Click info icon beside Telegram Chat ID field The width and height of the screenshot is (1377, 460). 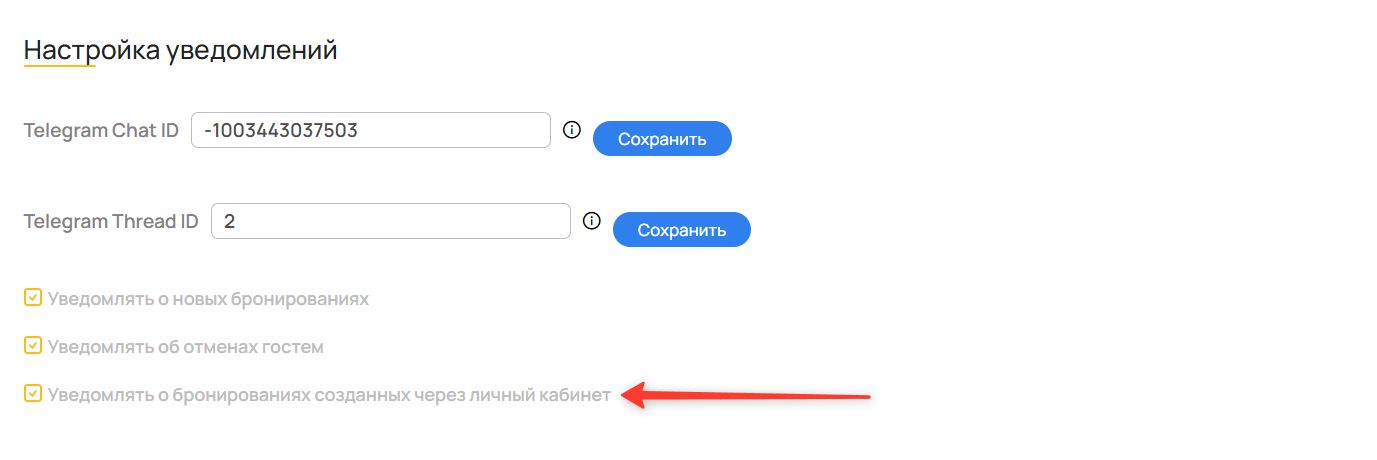click(x=572, y=129)
